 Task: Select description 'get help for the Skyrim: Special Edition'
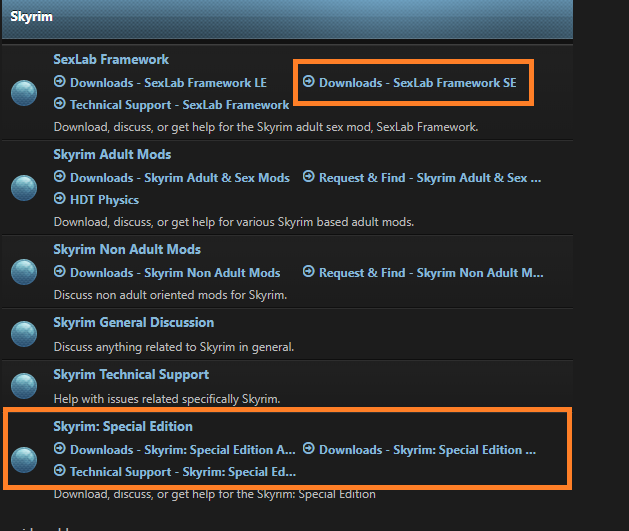[x=215, y=494]
